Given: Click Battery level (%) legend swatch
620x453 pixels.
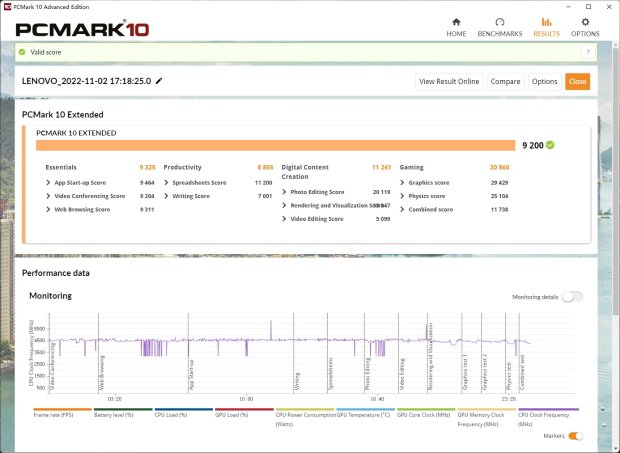Looking at the screenshot, I should pyautogui.click(x=123, y=410).
